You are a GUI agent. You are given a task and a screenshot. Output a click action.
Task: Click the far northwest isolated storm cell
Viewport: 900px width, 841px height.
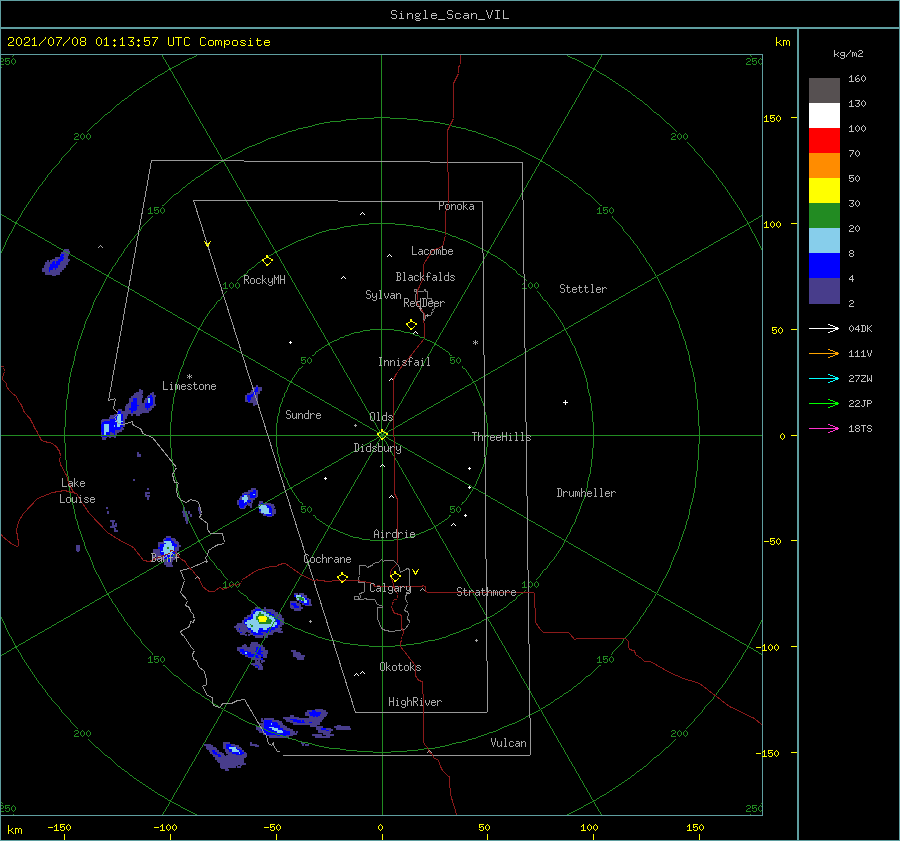[x=56, y=263]
